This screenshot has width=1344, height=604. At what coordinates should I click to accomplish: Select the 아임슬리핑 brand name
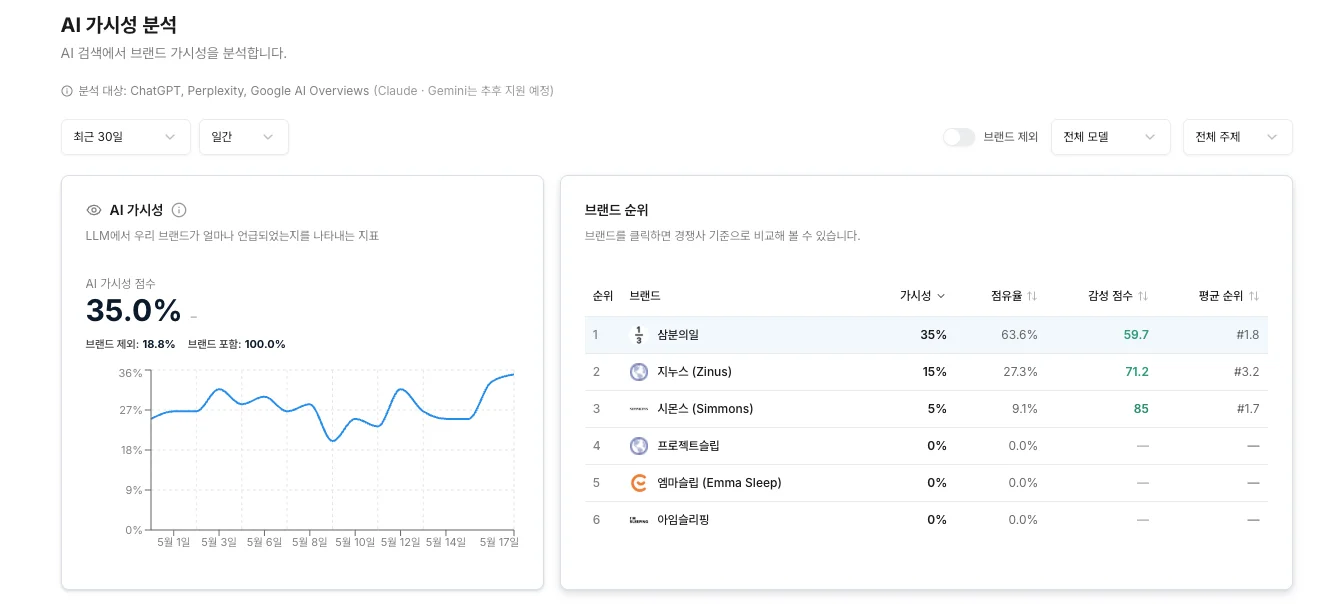click(x=683, y=520)
